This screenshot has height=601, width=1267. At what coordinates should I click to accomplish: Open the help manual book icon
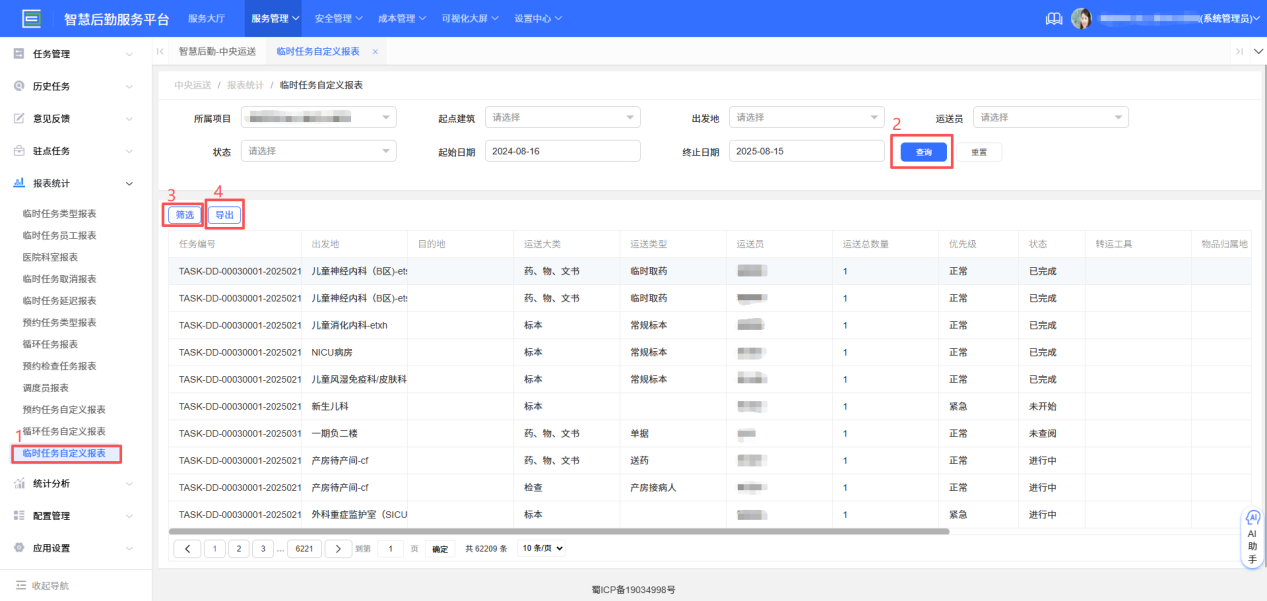(1052, 17)
